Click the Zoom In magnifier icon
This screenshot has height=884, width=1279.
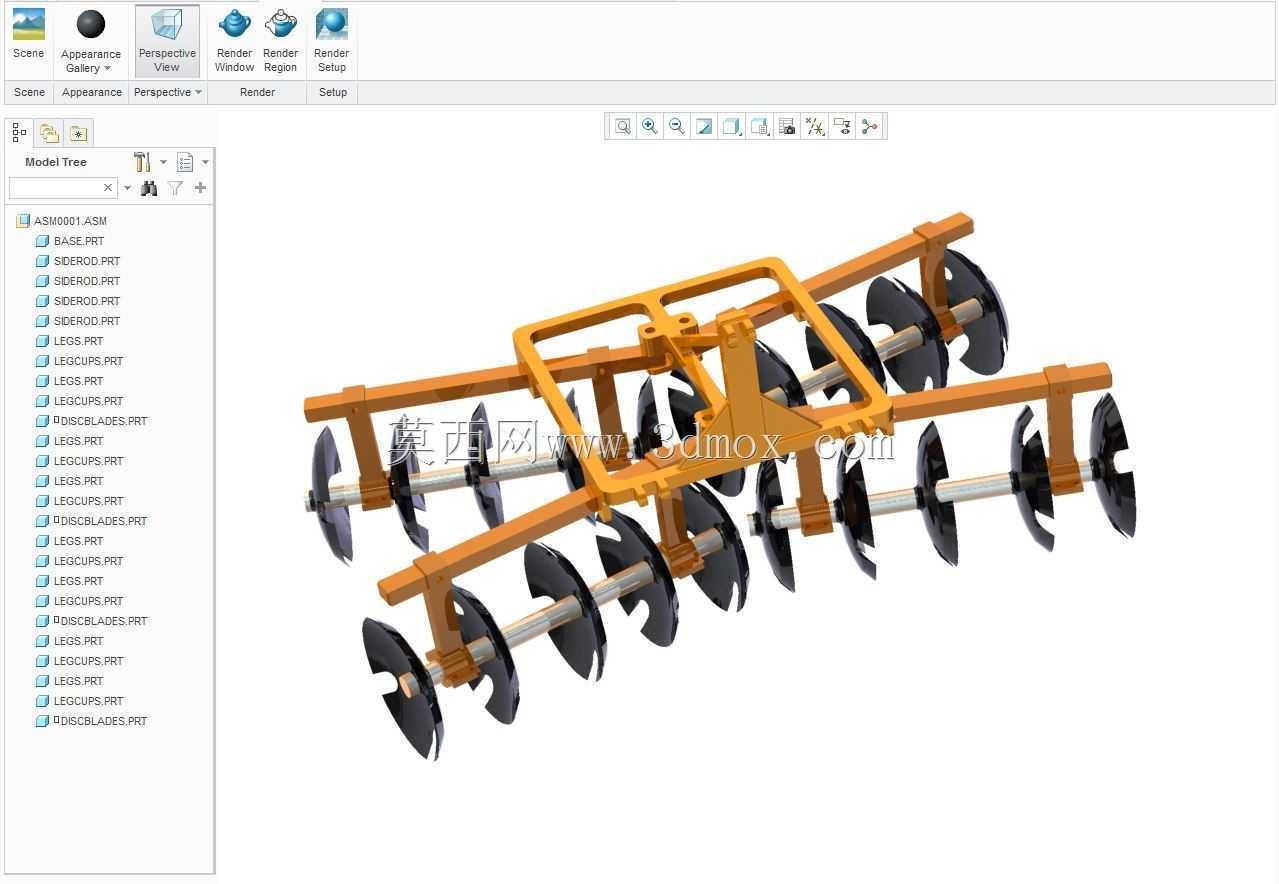pyautogui.click(x=650, y=126)
